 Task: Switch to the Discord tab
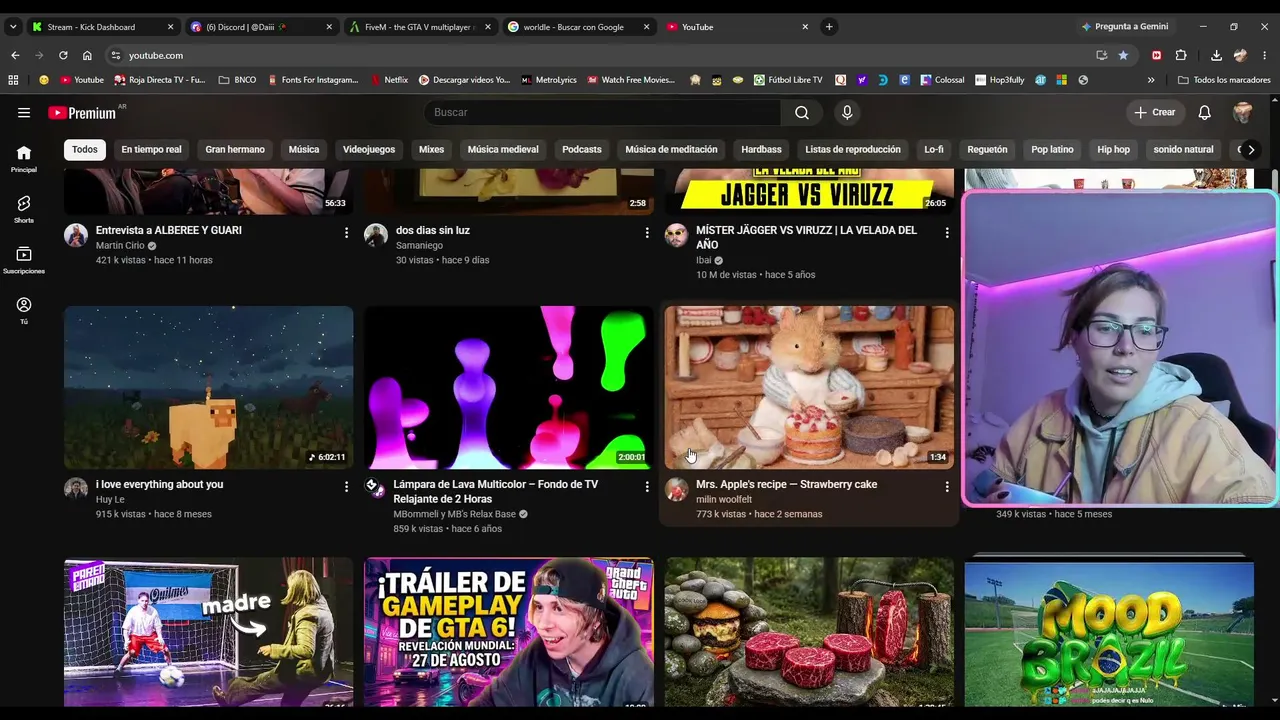pos(262,27)
